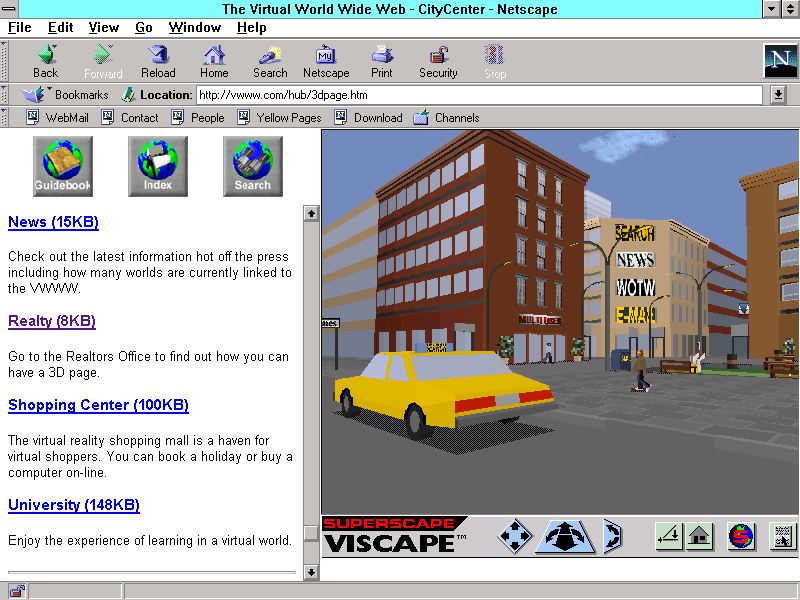Click Viscape viewpoint angle icon
Viewport: 800px width, 600px height.
coord(669,536)
